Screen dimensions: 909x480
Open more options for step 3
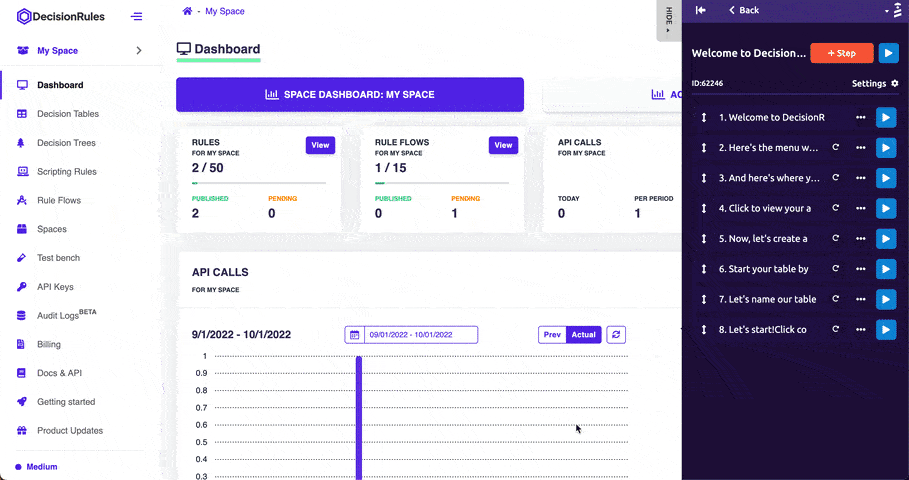(x=860, y=178)
